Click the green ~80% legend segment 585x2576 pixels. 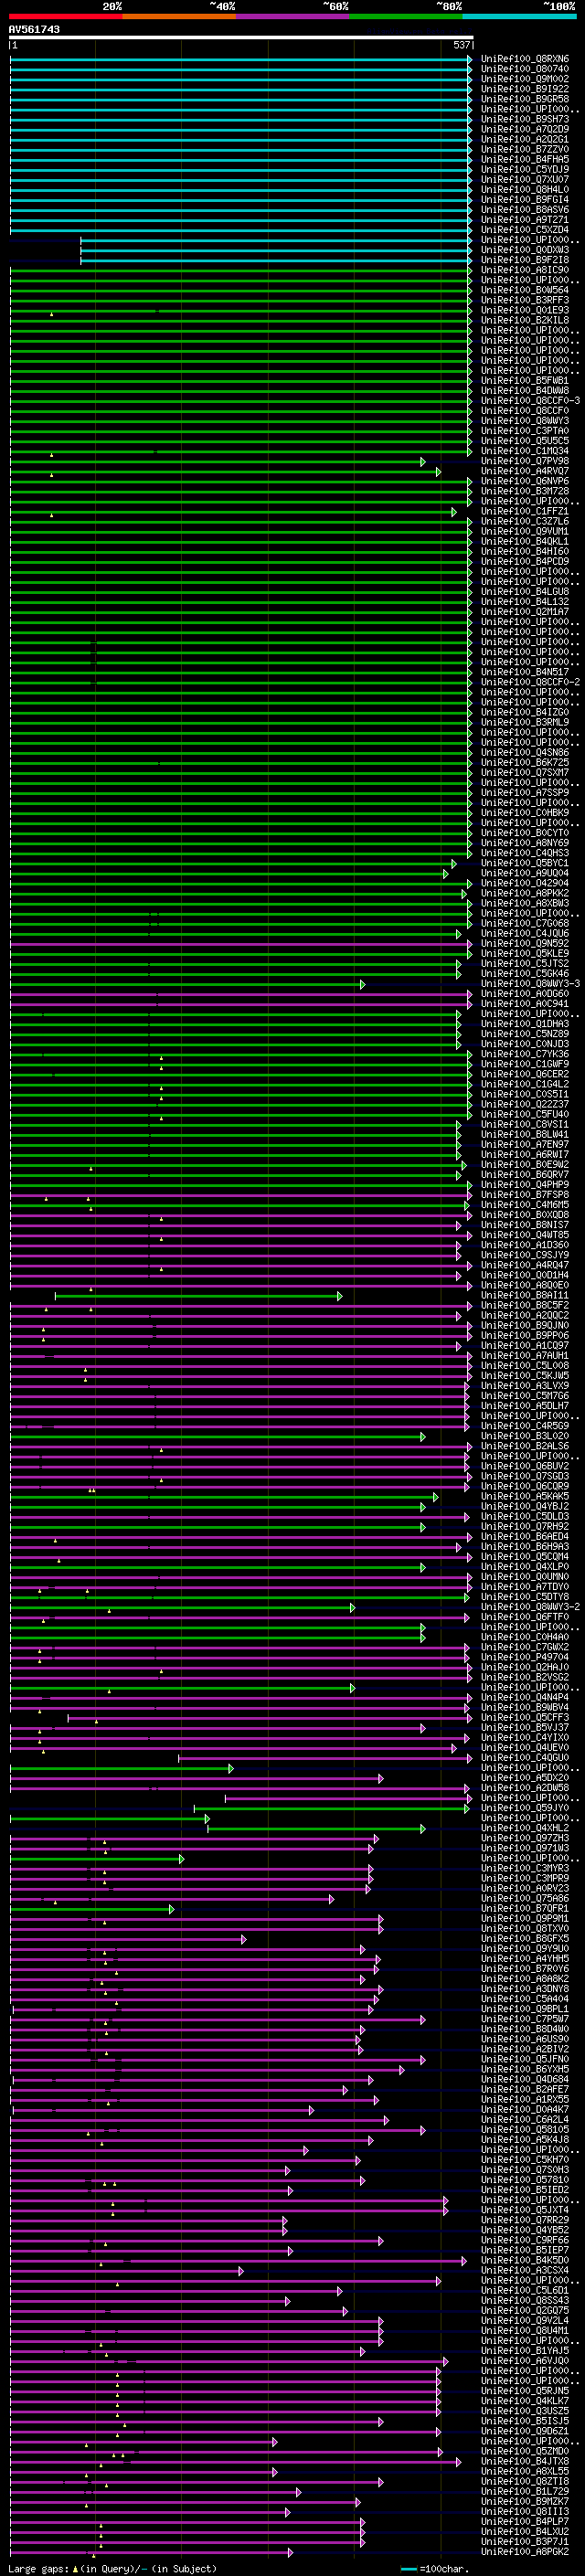tap(406, 17)
